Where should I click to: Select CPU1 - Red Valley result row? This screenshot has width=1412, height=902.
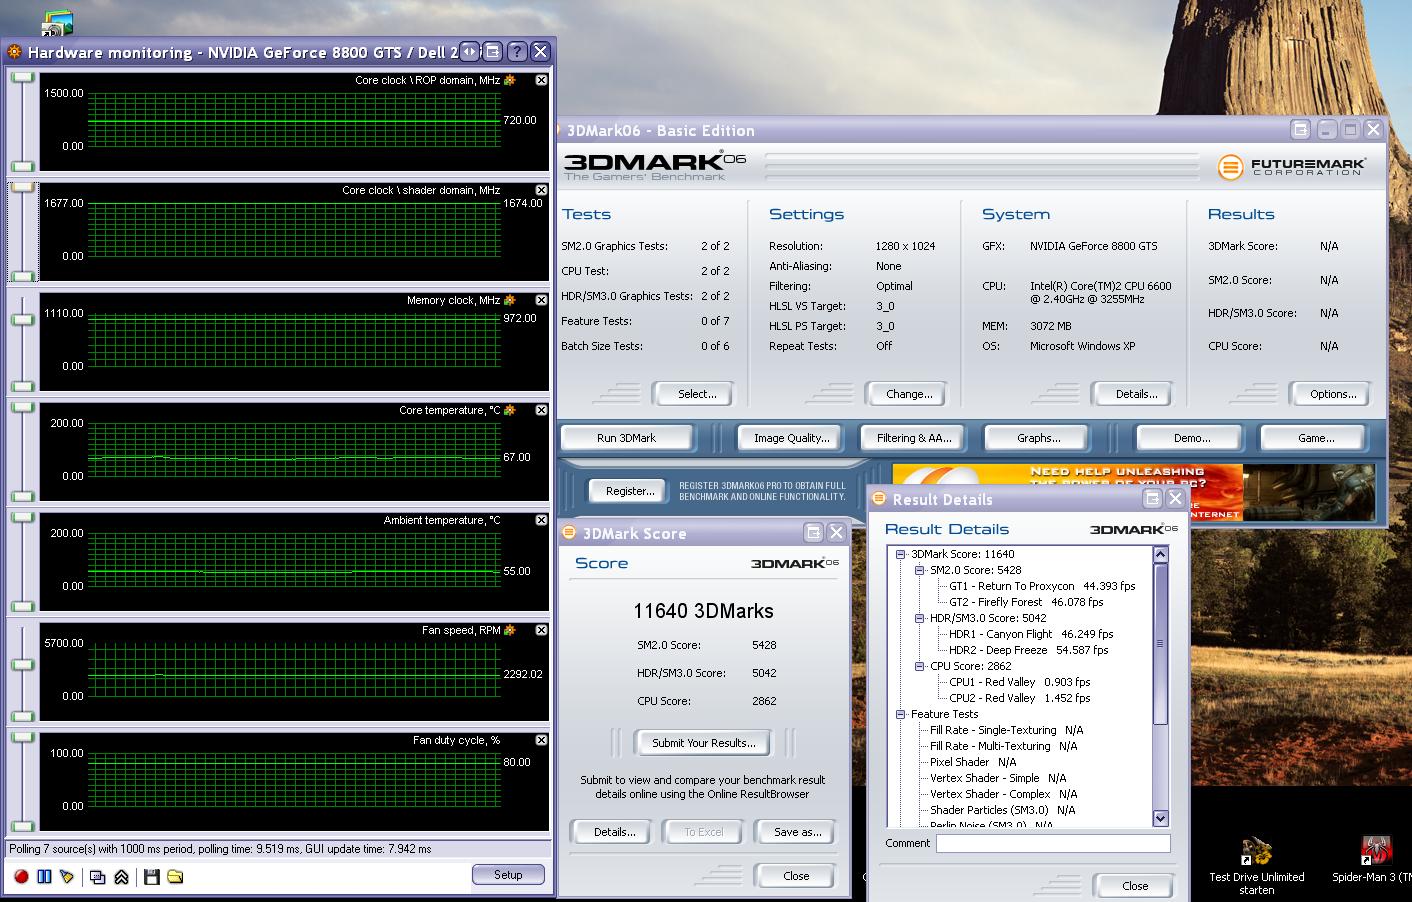[x=1019, y=682]
